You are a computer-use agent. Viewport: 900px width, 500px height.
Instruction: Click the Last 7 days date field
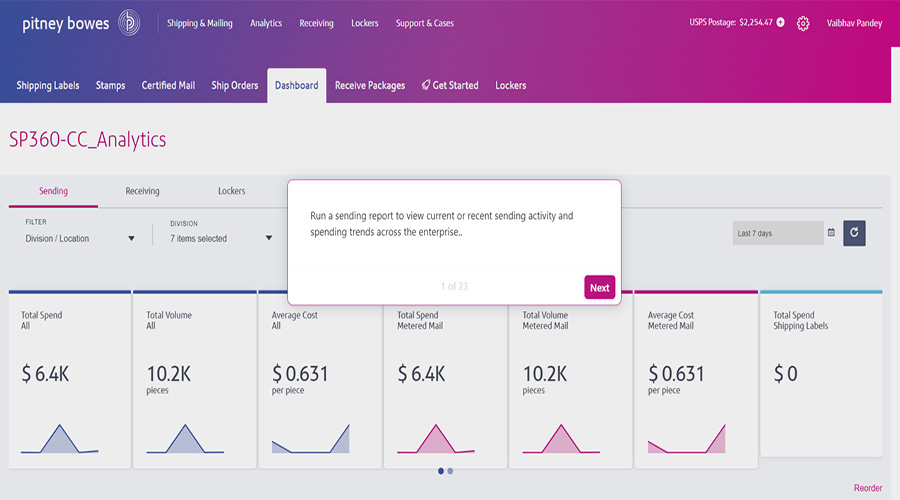(778, 233)
